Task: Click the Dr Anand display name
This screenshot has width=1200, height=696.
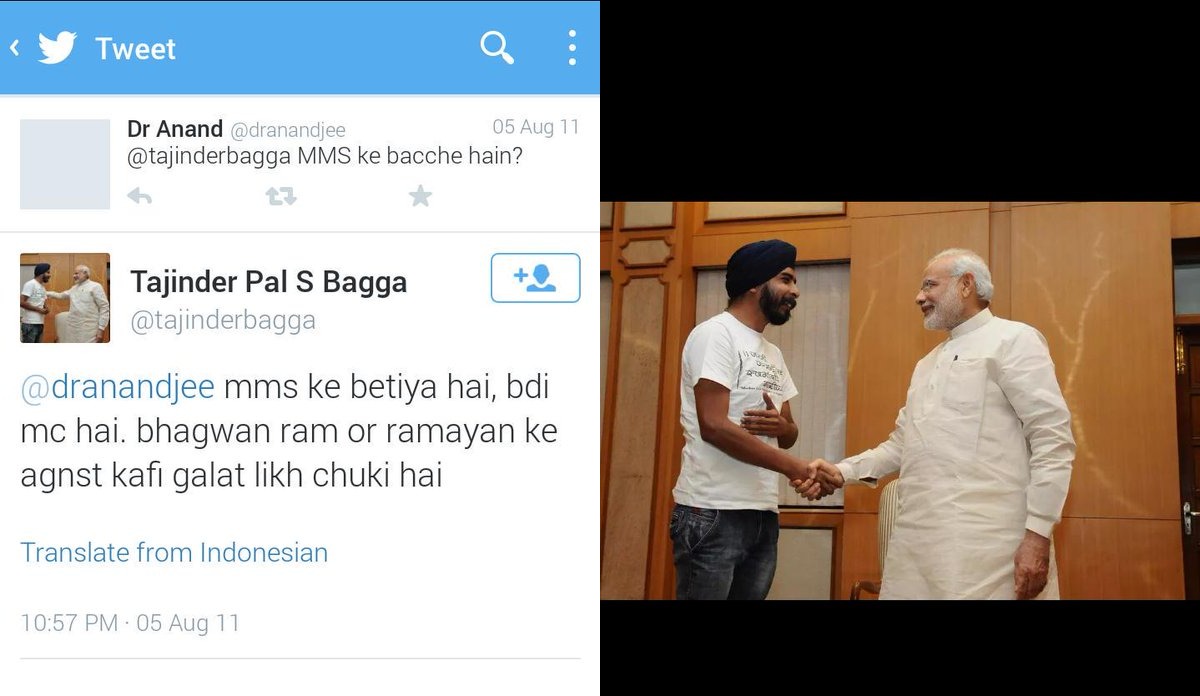Action: pos(175,129)
